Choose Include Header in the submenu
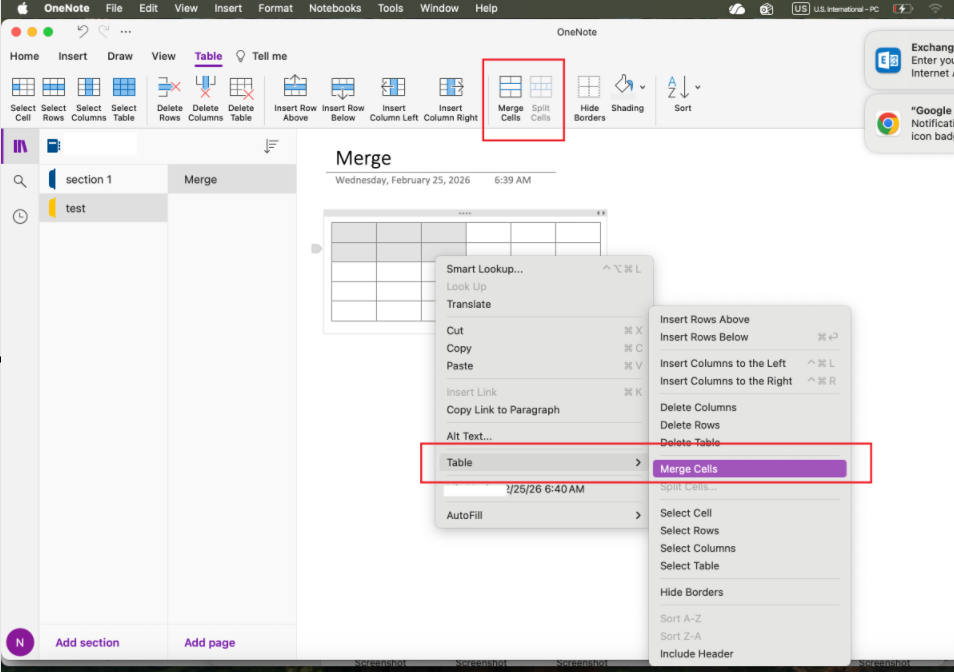 (749, 654)
